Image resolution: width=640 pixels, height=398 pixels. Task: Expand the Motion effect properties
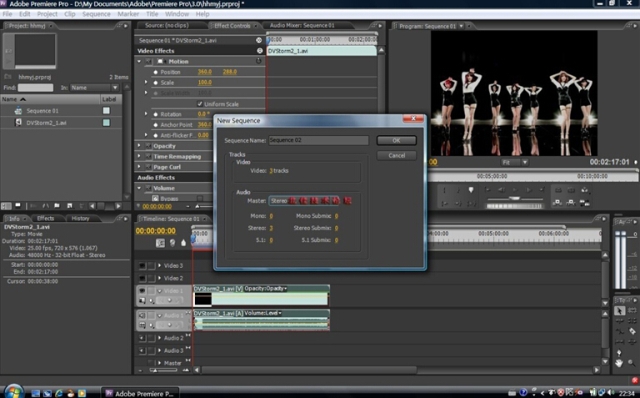[139, 61]
